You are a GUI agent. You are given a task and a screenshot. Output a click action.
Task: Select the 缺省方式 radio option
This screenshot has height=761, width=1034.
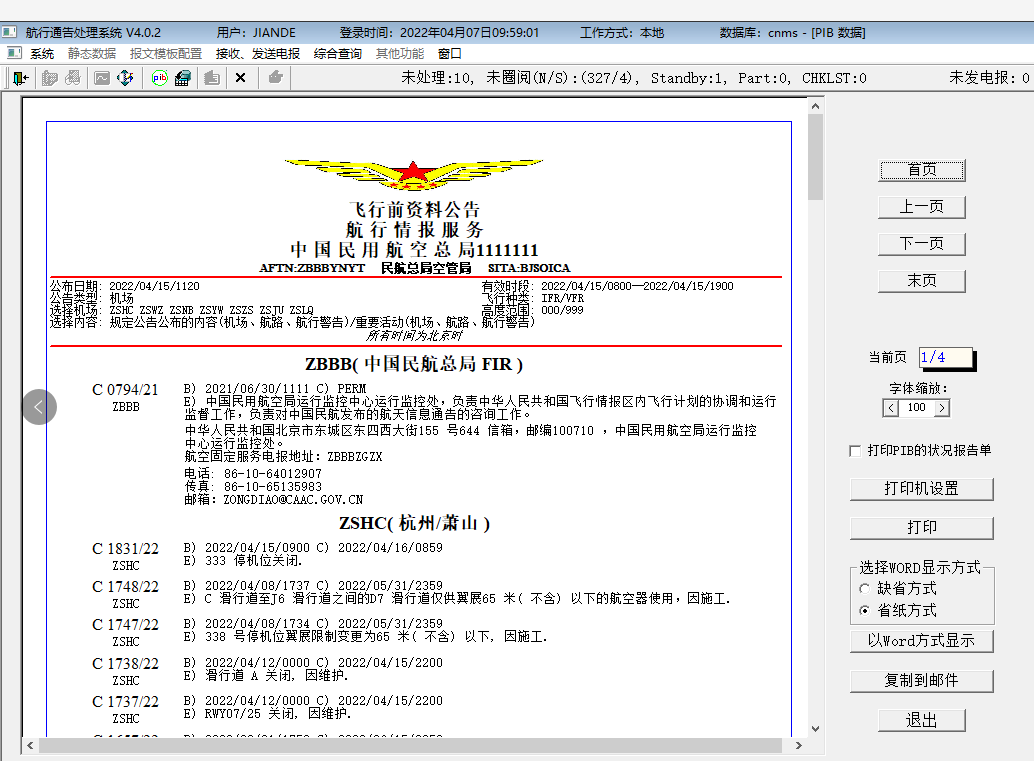pos(865,589)
